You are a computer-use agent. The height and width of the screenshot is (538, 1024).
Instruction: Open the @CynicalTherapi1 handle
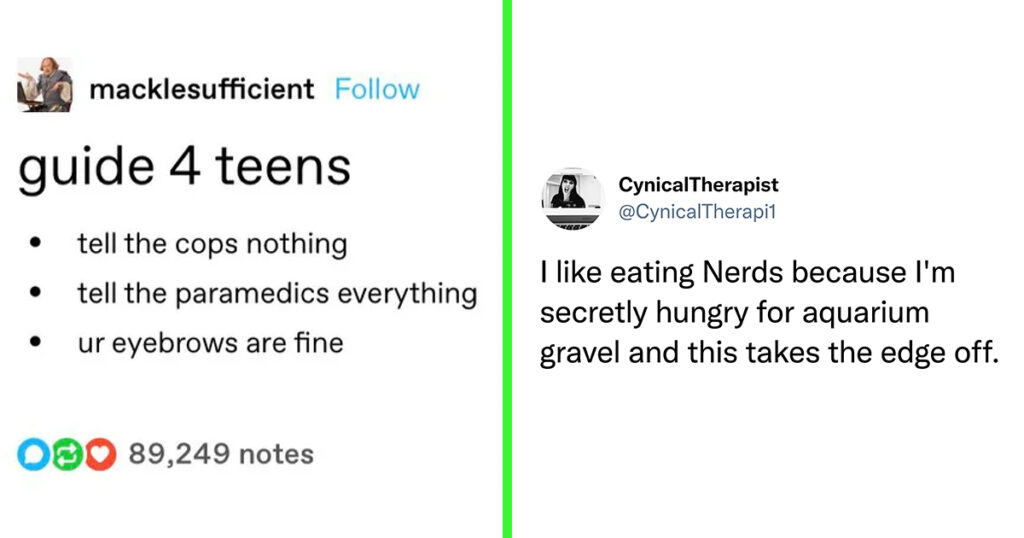[x=697, y=212]
